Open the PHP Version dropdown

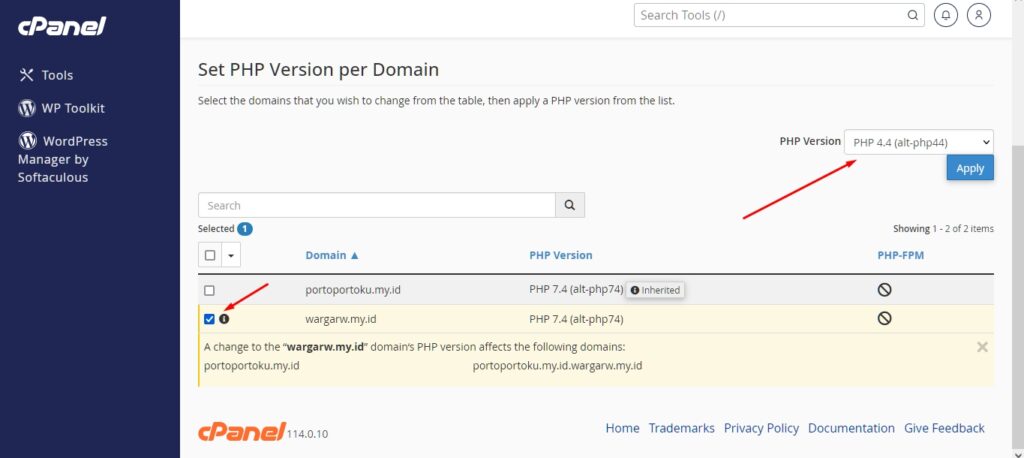[x=919, y=142]
